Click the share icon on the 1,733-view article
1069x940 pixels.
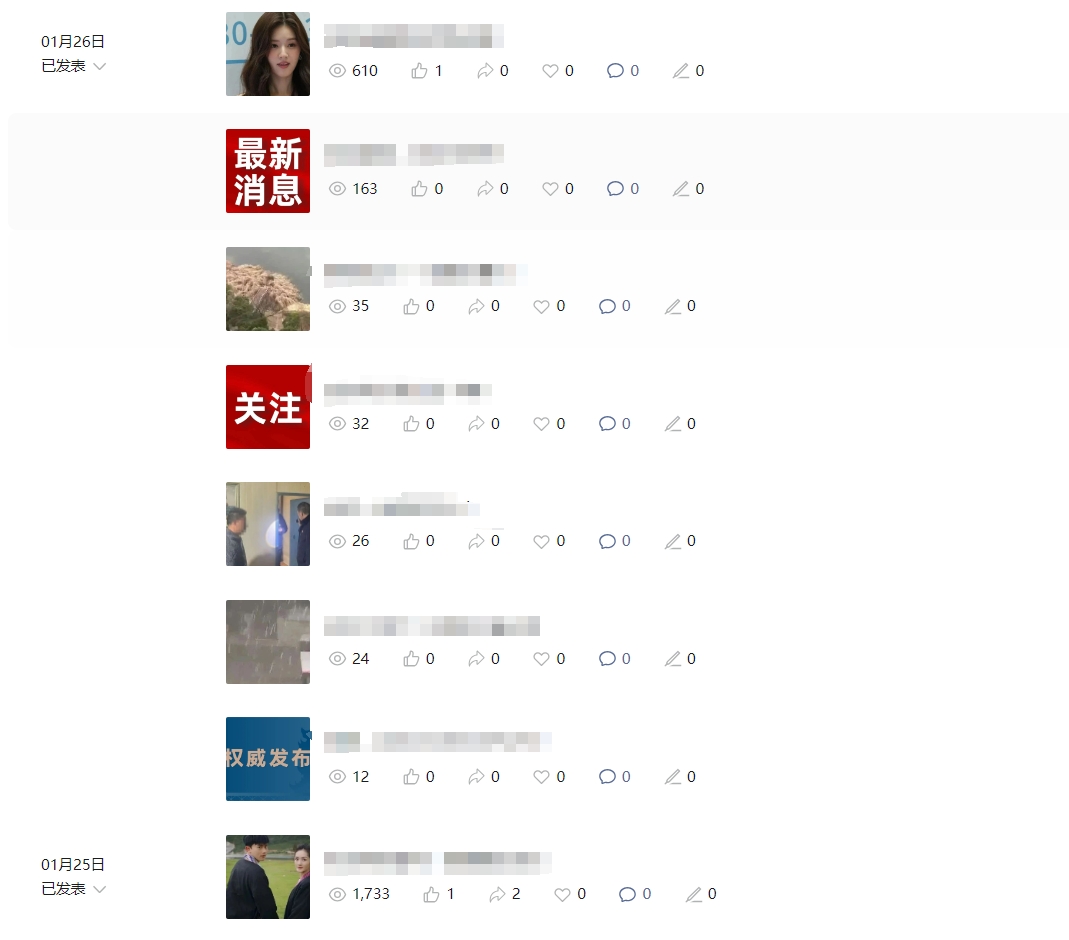pyautogui.click(x=497, y=894)
